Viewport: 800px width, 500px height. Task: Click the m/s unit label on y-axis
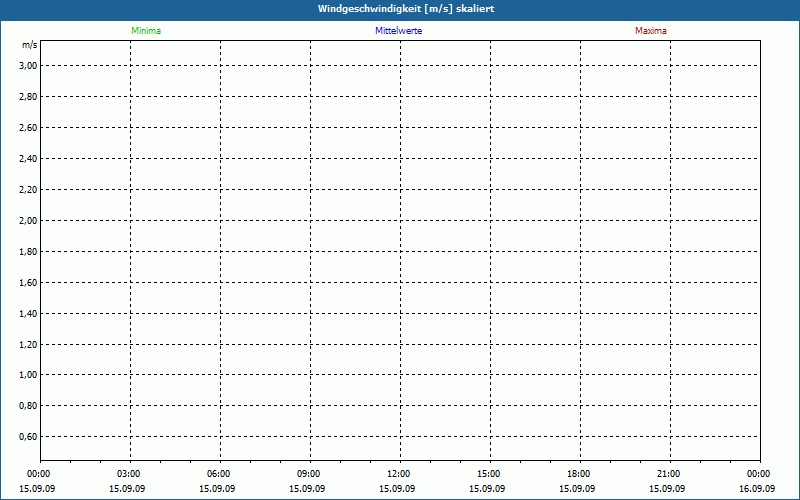pos(29,45)
